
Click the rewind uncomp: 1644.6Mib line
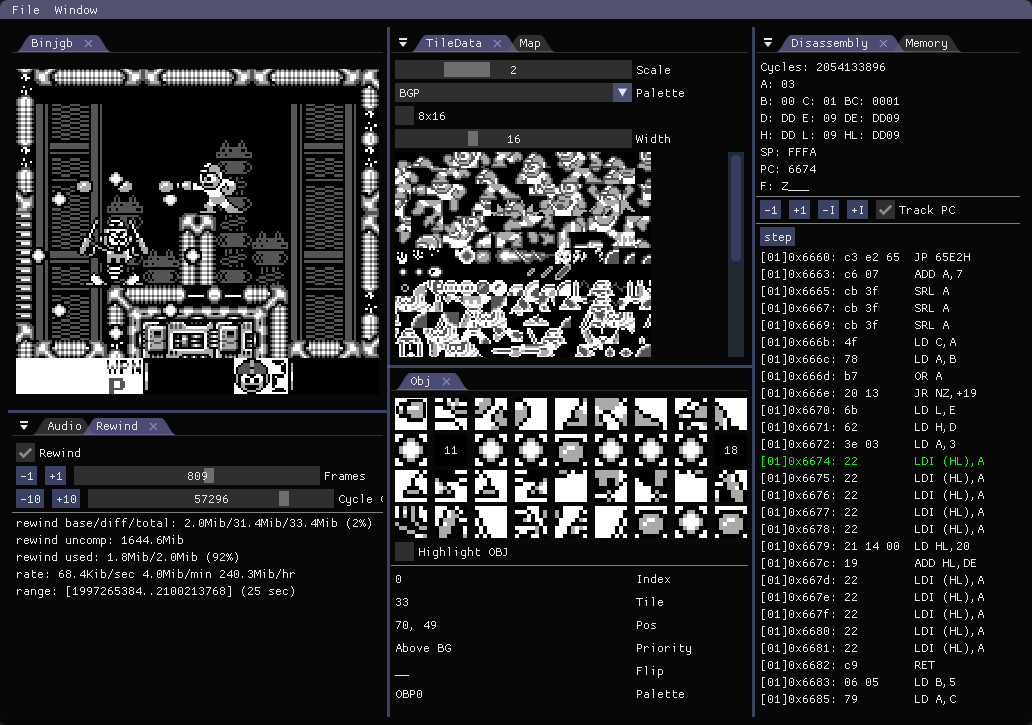[x=99, y=539]
